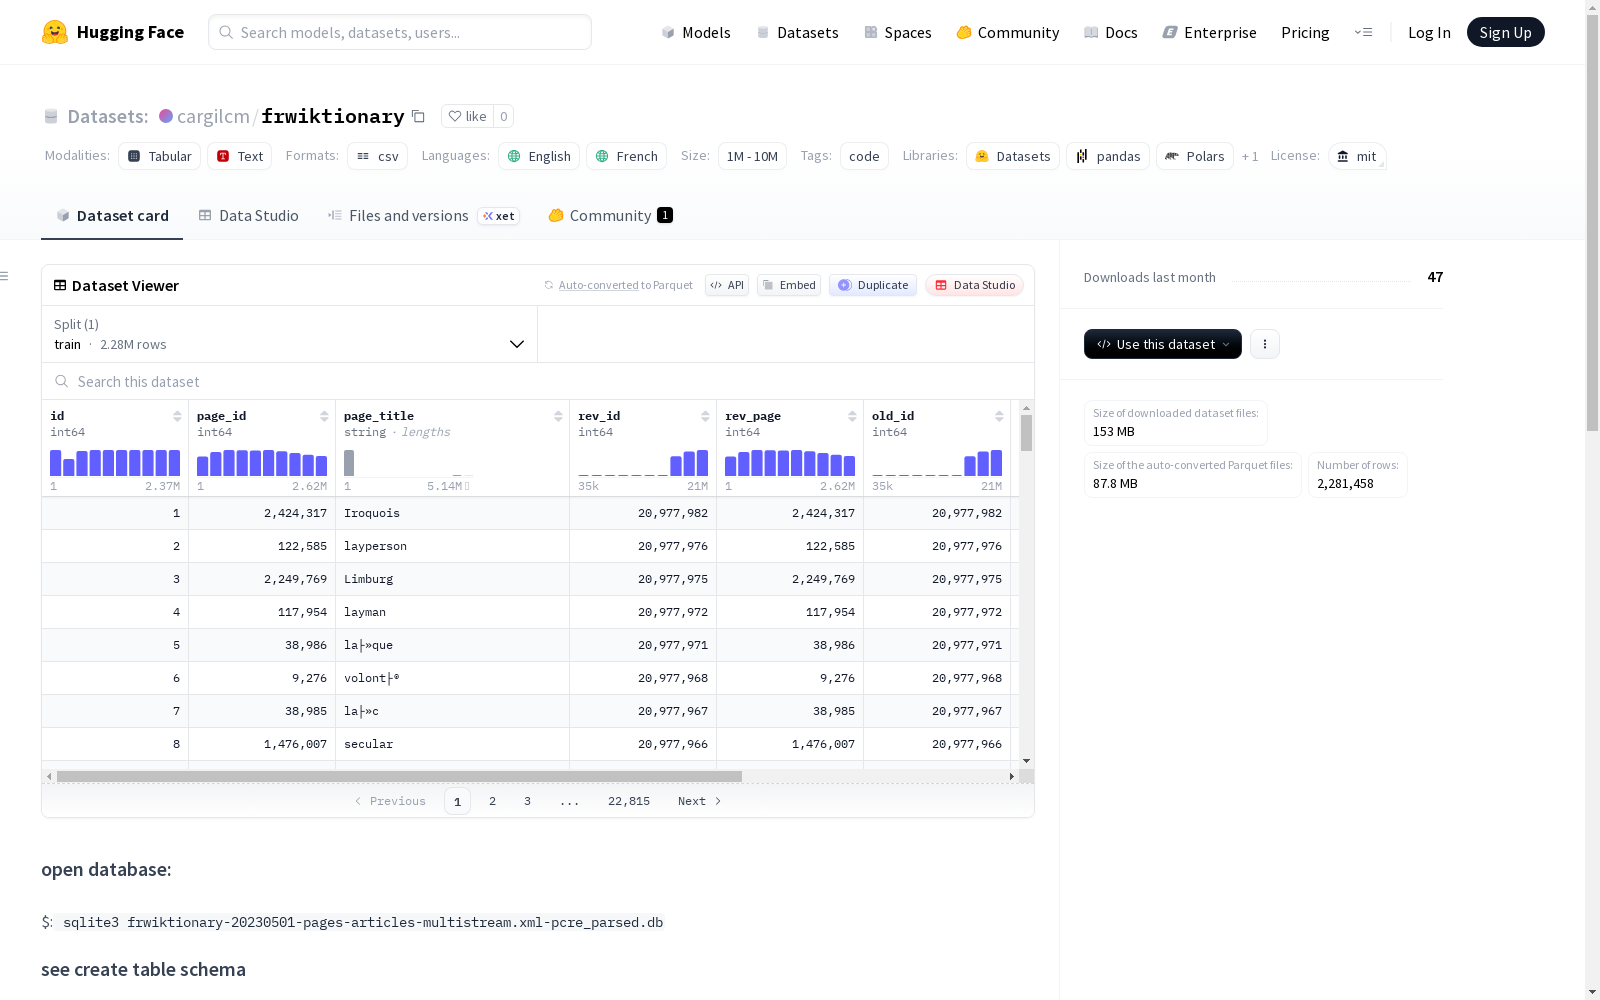The height and width of the screenshot is (1000, 1600).
Task: Show additional libraries with +1
Action: coord(1250,156)
